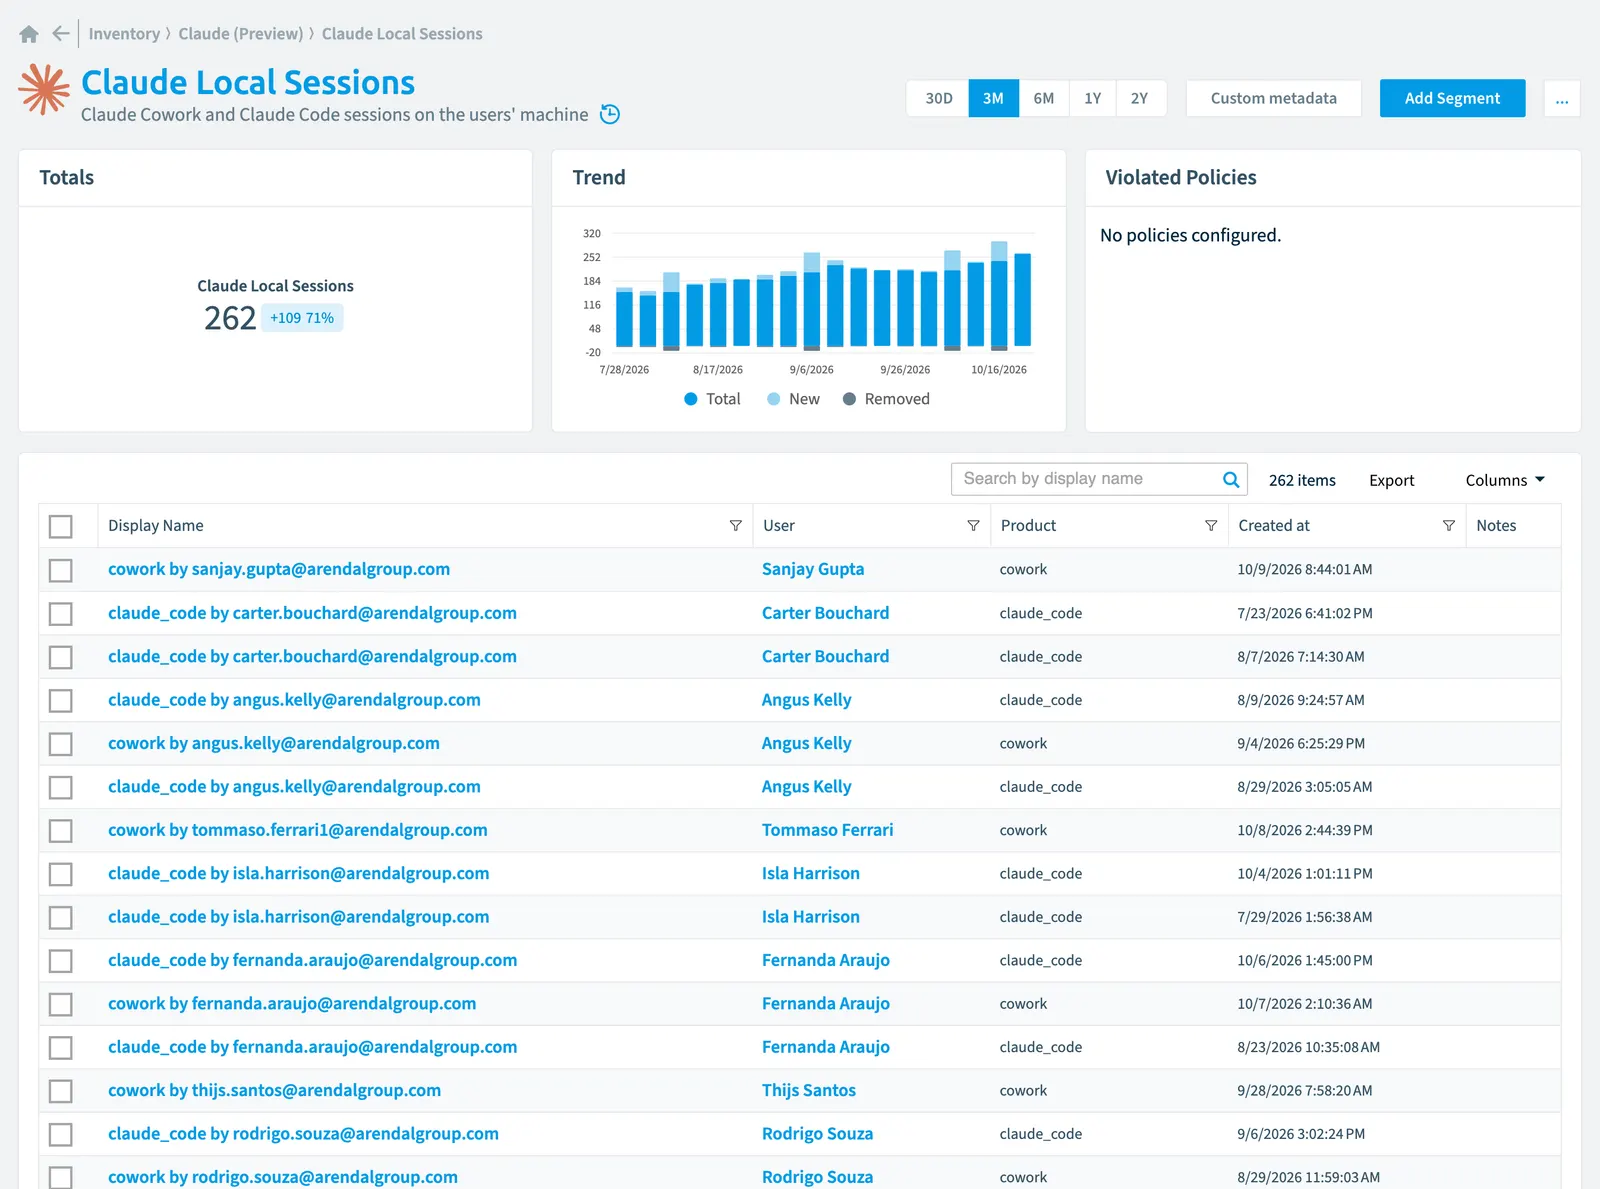
Task: Click the search magnifier icon
Action: point(1231,480)
